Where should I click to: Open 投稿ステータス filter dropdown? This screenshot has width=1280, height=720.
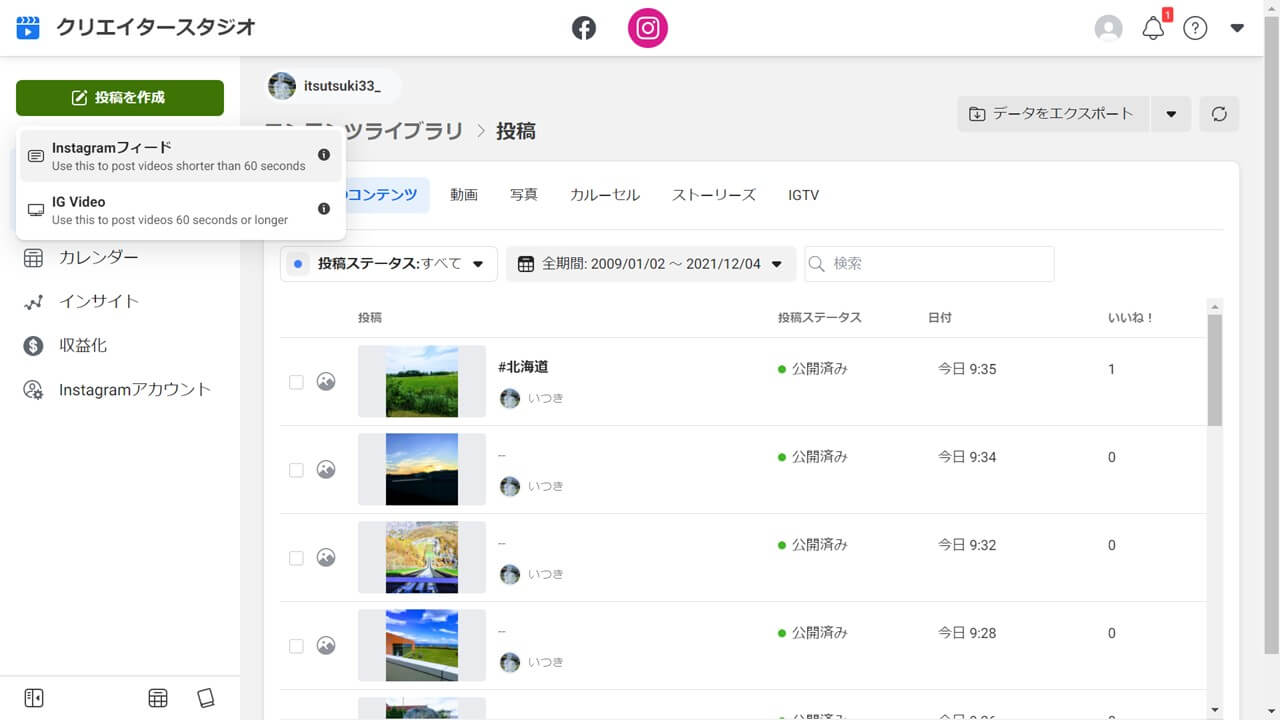[389, 264]
